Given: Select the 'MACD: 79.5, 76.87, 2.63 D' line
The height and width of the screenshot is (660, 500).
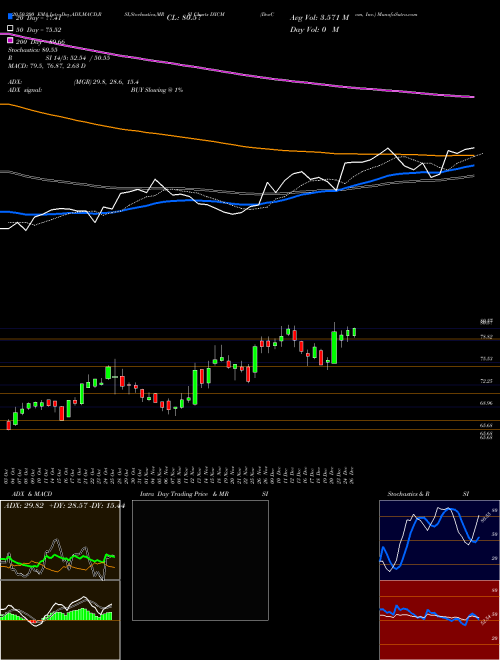Looking at the screenshot, I should pos(47,66).
